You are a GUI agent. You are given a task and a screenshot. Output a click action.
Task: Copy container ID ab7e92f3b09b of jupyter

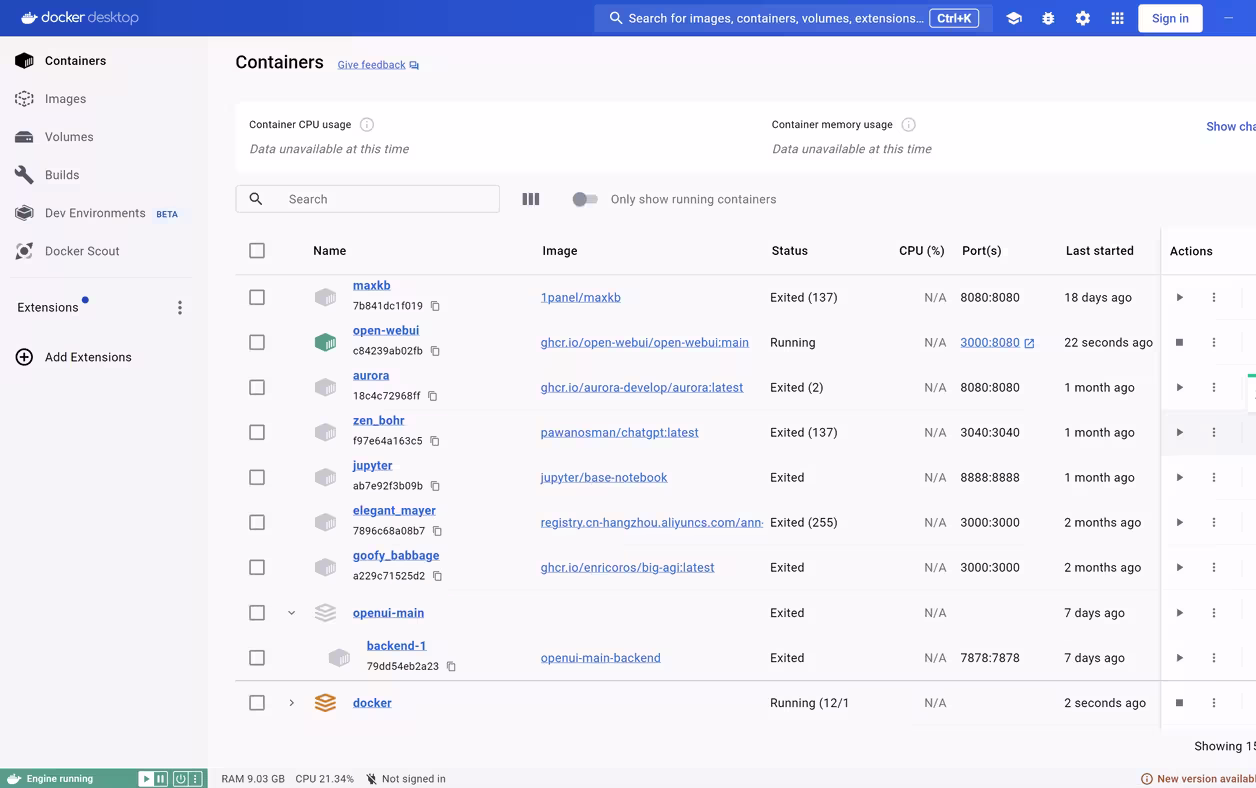coord(435,486)
